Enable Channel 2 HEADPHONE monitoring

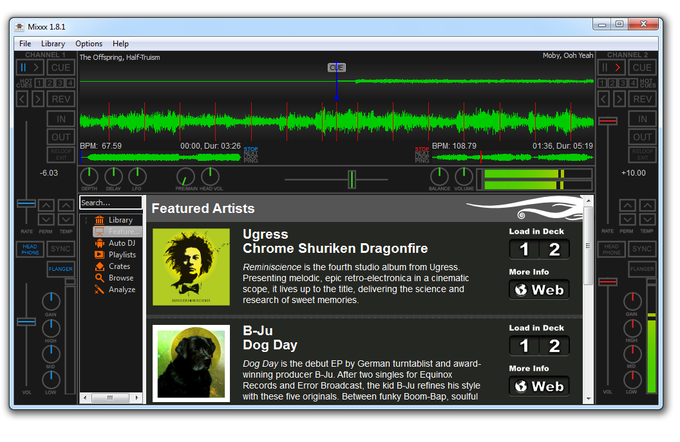(x=611, y=249)
